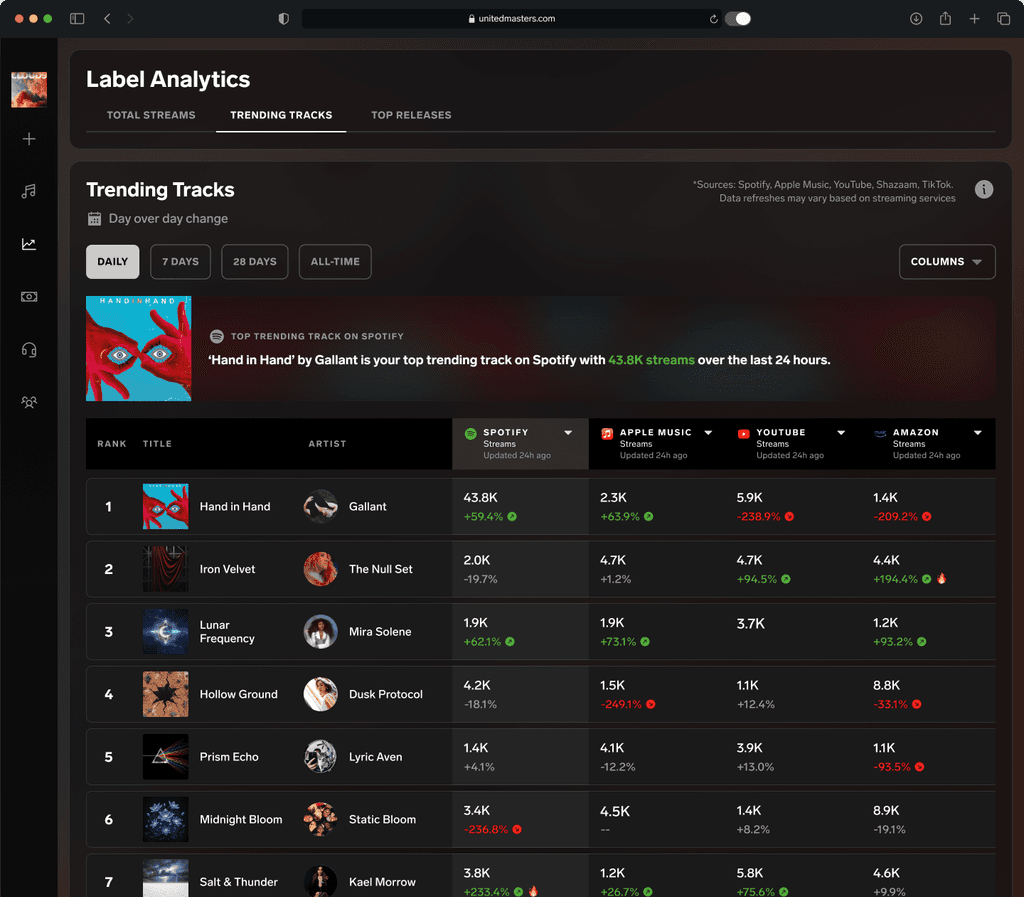Open artist Lyric Aven
The image size is (1024, 897).
coord(376,757)
